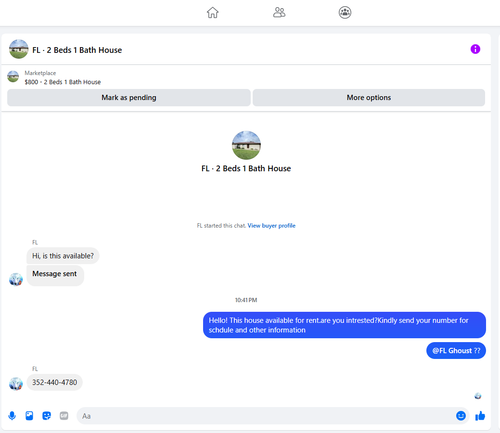
Task: Click the 'Marketplace' label above the listing price
Action: [40, 73]
